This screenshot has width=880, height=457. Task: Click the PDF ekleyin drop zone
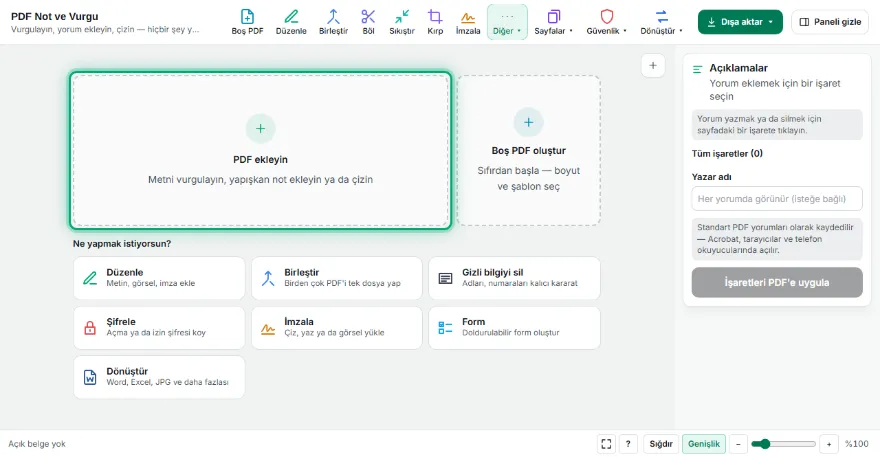(x=260, y=150)
